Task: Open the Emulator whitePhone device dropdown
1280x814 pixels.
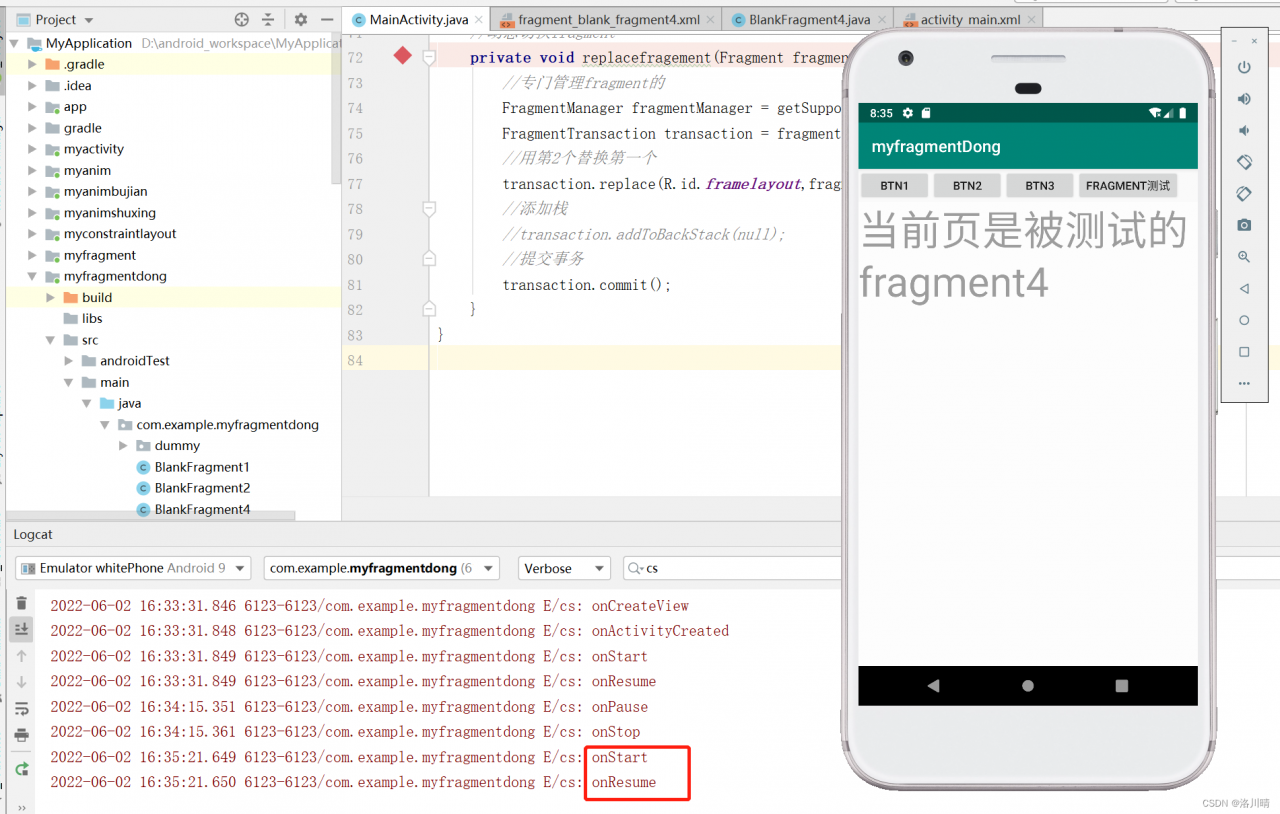Action: click(x=132, y=568)
